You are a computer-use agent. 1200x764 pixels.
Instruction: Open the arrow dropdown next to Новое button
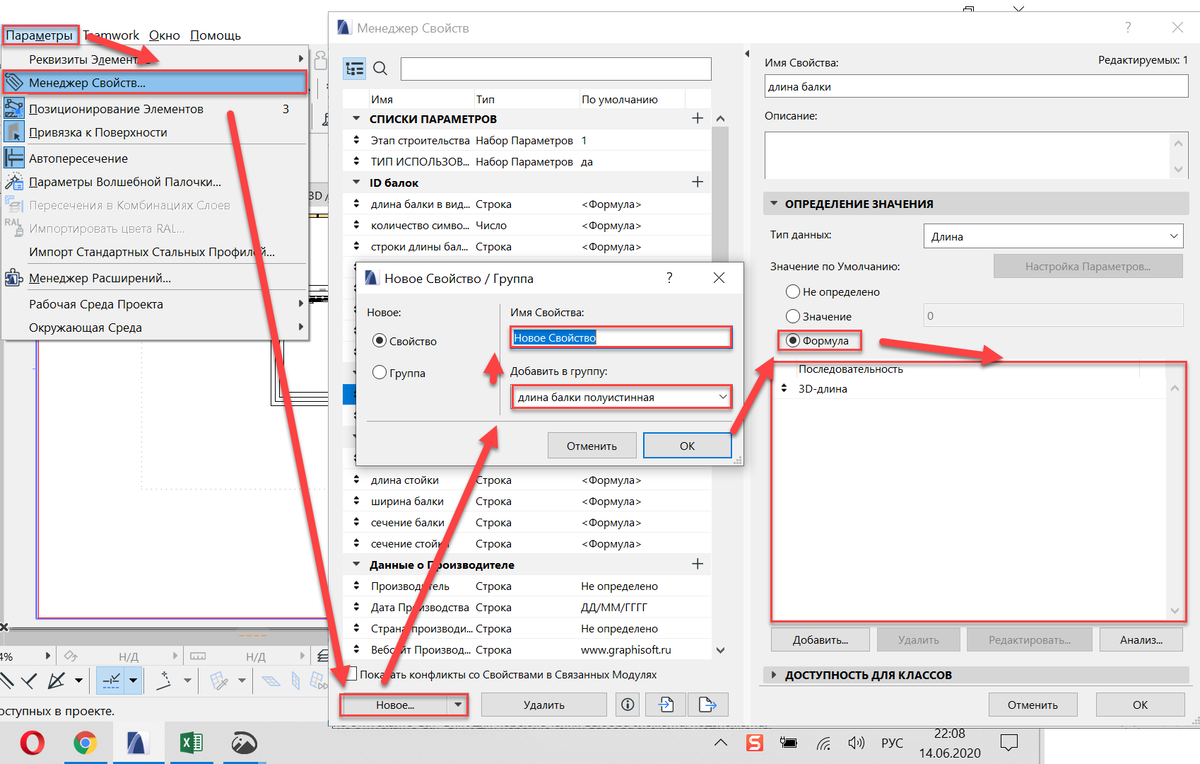point(457,704)
